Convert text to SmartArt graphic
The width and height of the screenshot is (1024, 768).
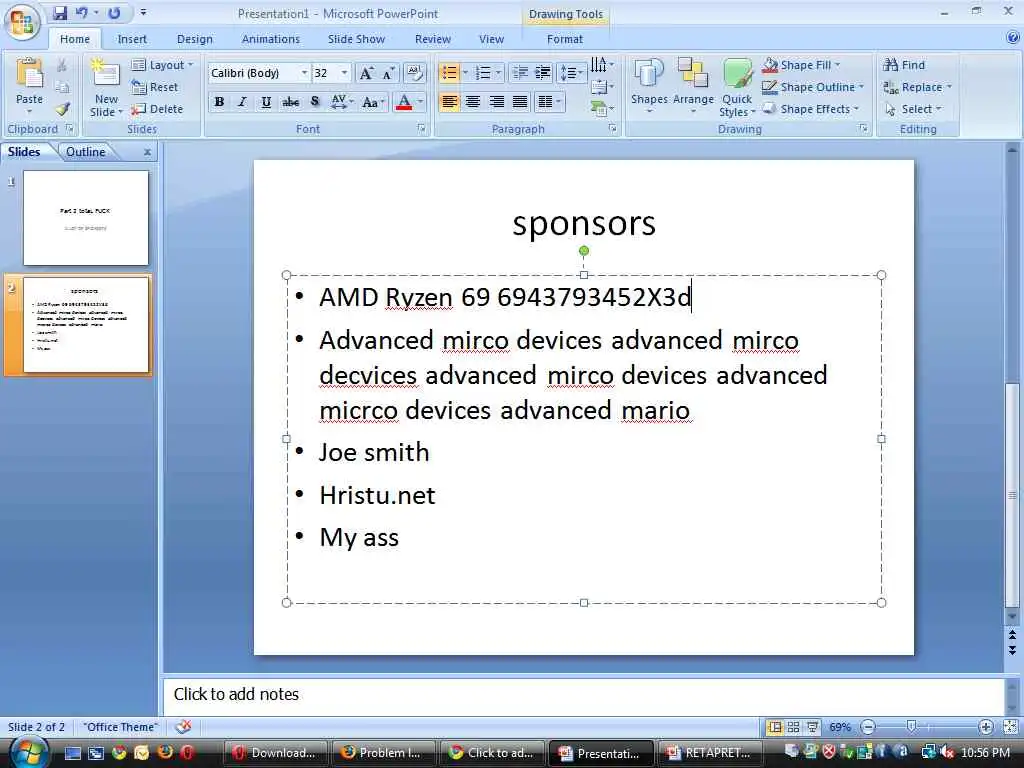pos(601,108)
